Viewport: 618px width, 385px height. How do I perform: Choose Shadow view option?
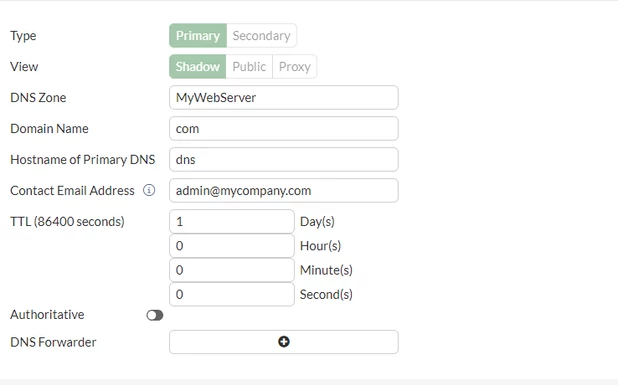pos(197,67)
